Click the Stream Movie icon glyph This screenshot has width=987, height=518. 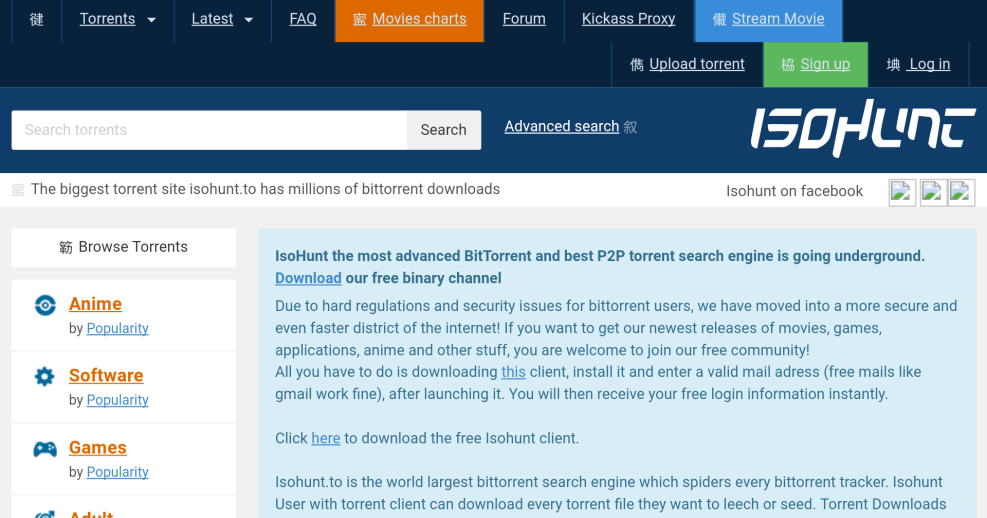pyautogui.click(x=719, y=20)
